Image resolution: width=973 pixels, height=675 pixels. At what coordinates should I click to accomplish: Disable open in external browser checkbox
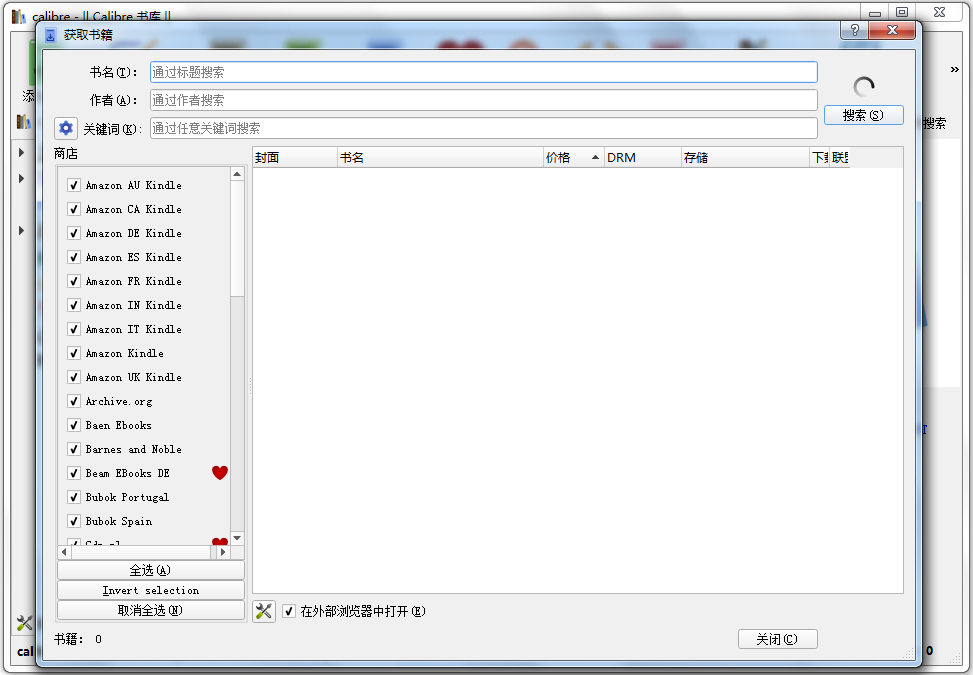(289, 611)
